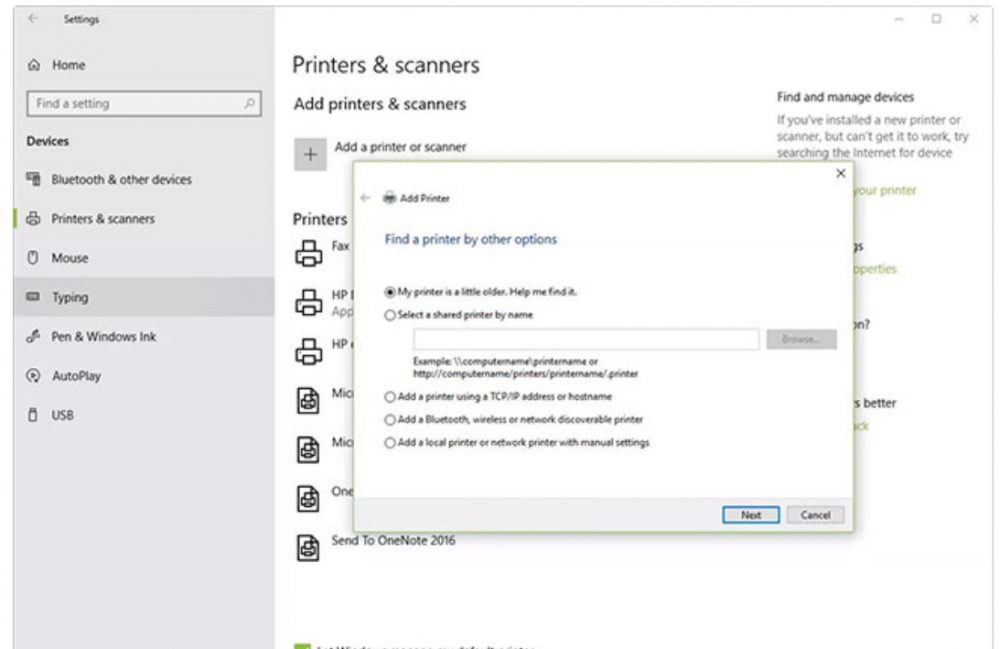
Task: Switch to Typing settings section
Action: click(x=33, y=296)
